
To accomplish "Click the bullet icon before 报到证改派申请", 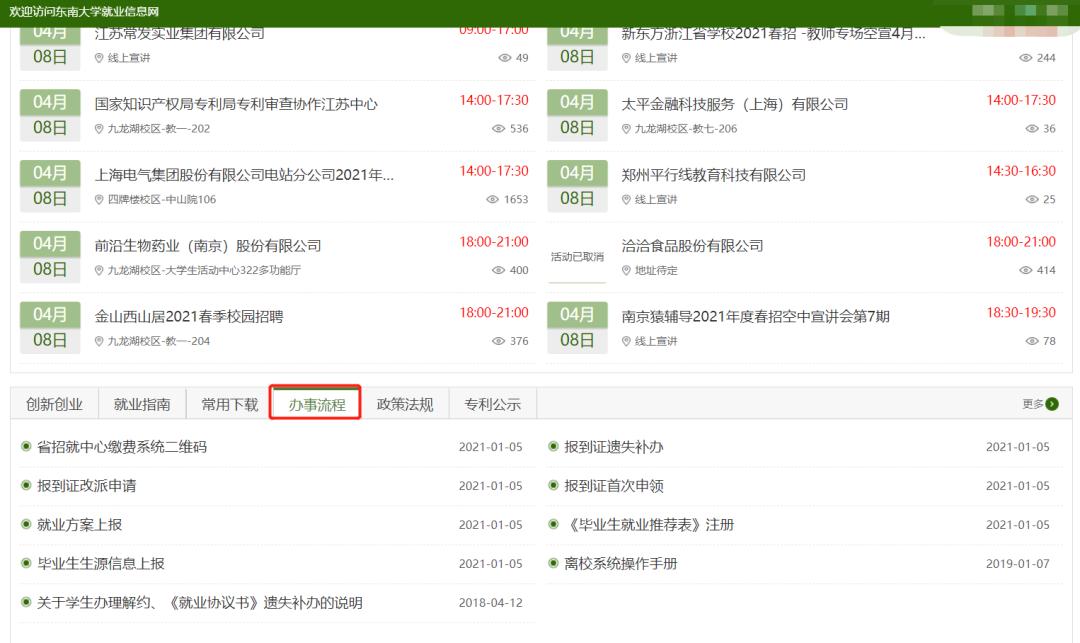I will (26, 485).
